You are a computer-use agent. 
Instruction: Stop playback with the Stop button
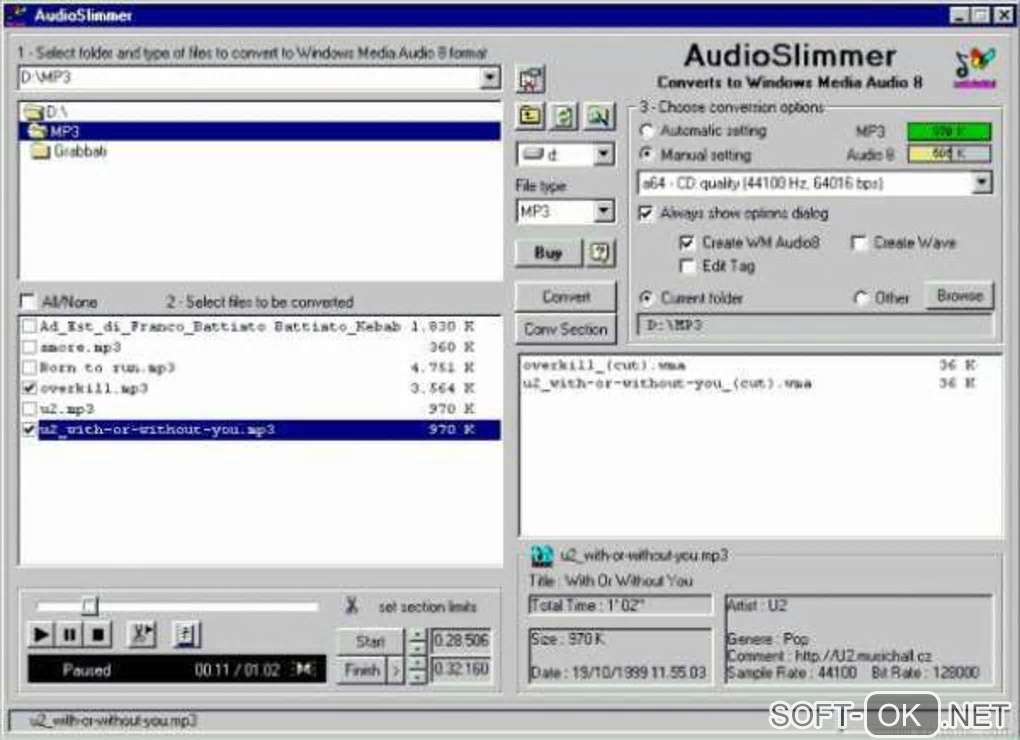pyautogui.click(x=98, y=634)
